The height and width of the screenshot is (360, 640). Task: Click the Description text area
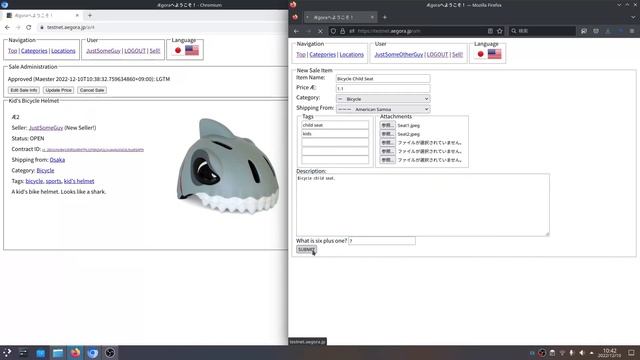423,205
